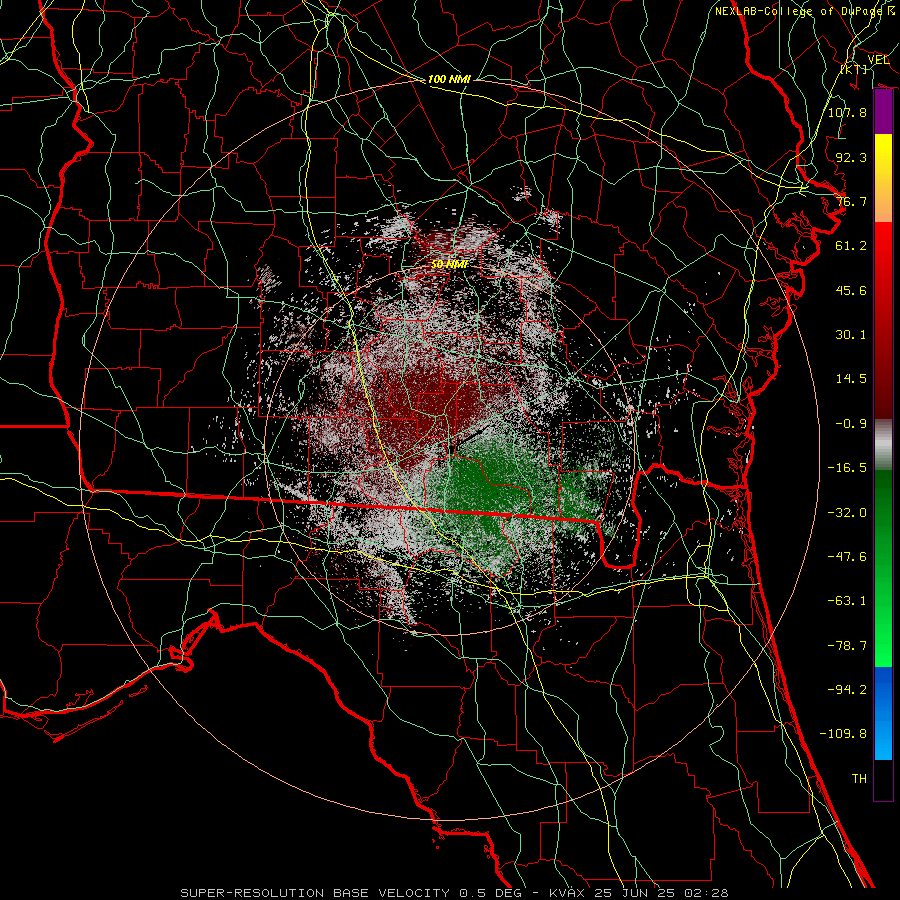Select the -32.0 velocity scale value
This screenshot has height=900, width=900.
[x=847, y=513]
